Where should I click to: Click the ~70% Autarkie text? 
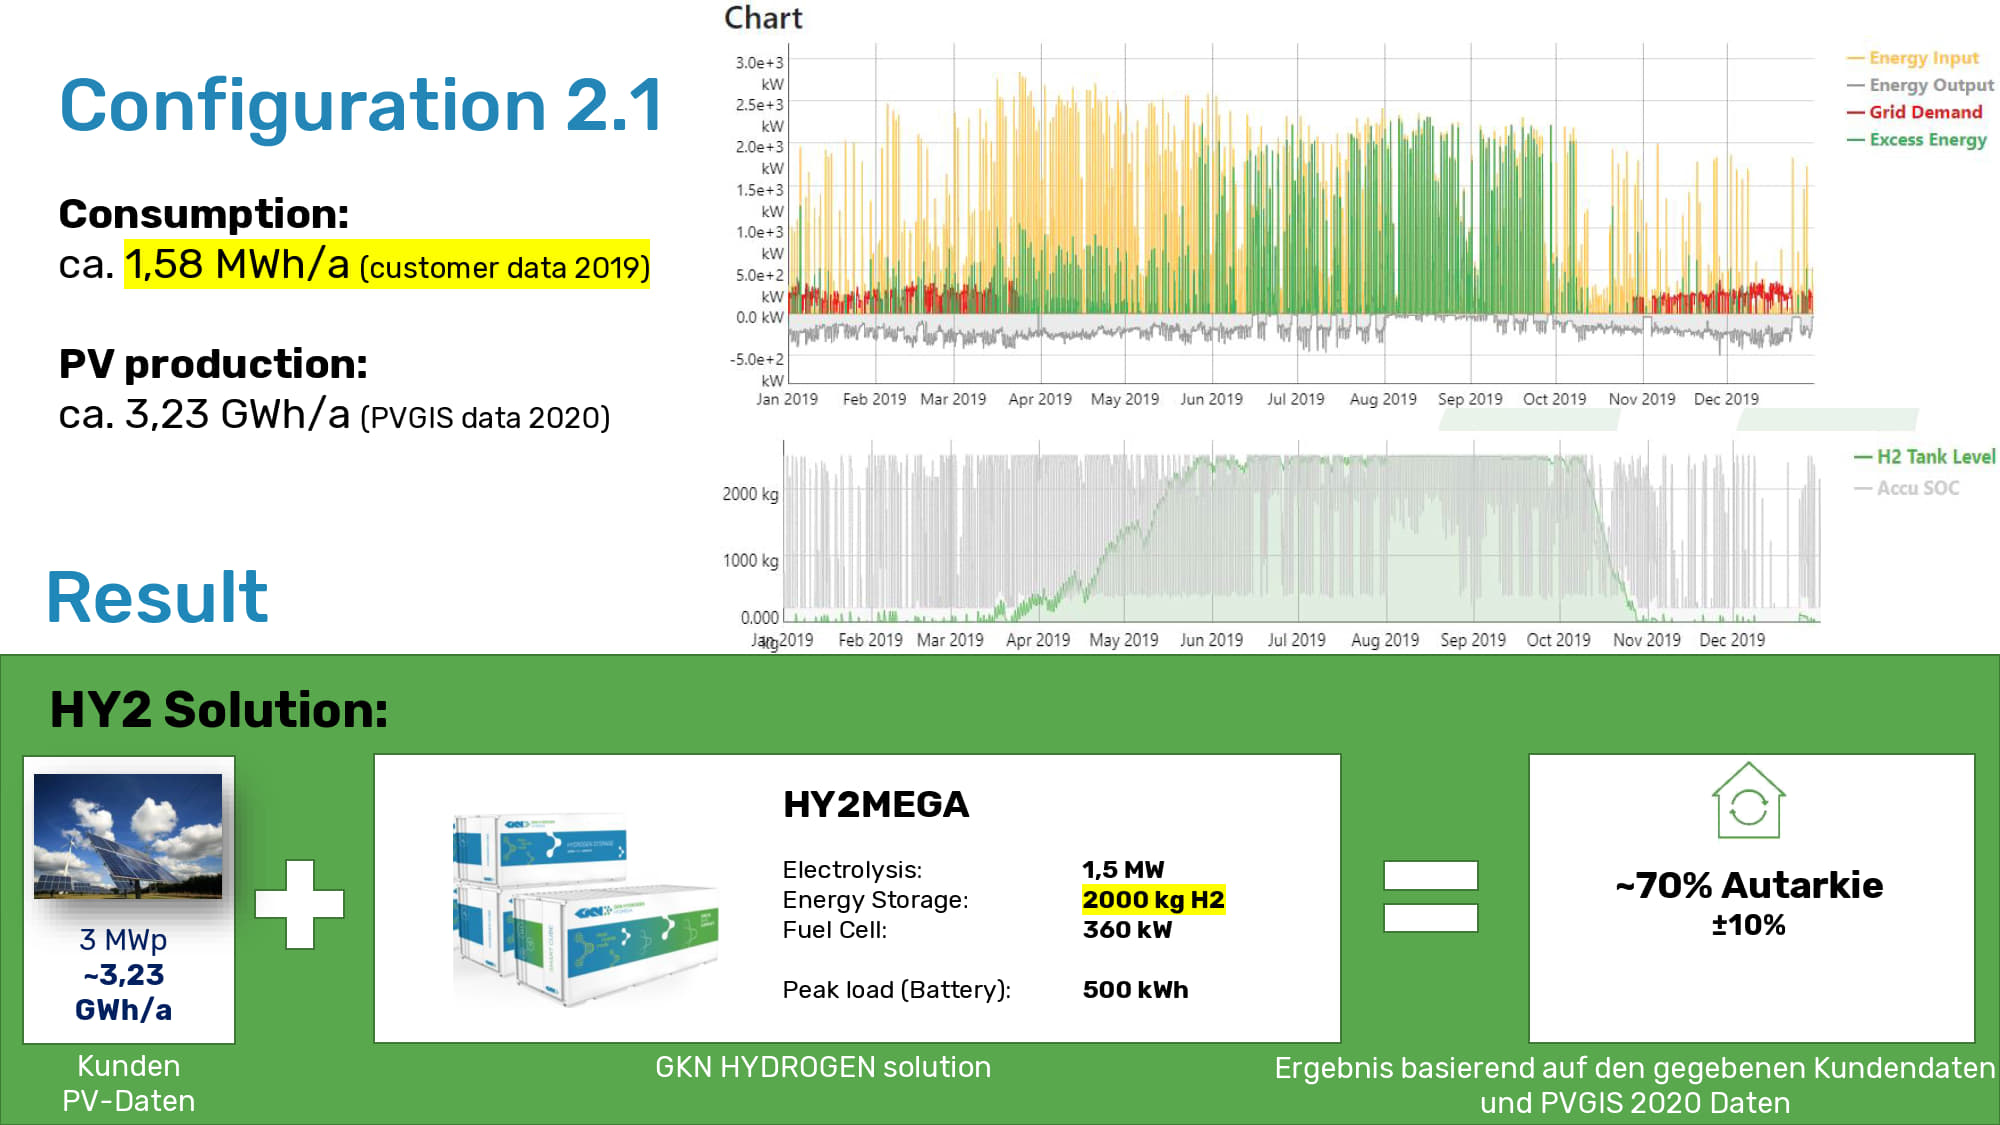pyautogui.click(x=1749, y=885)
